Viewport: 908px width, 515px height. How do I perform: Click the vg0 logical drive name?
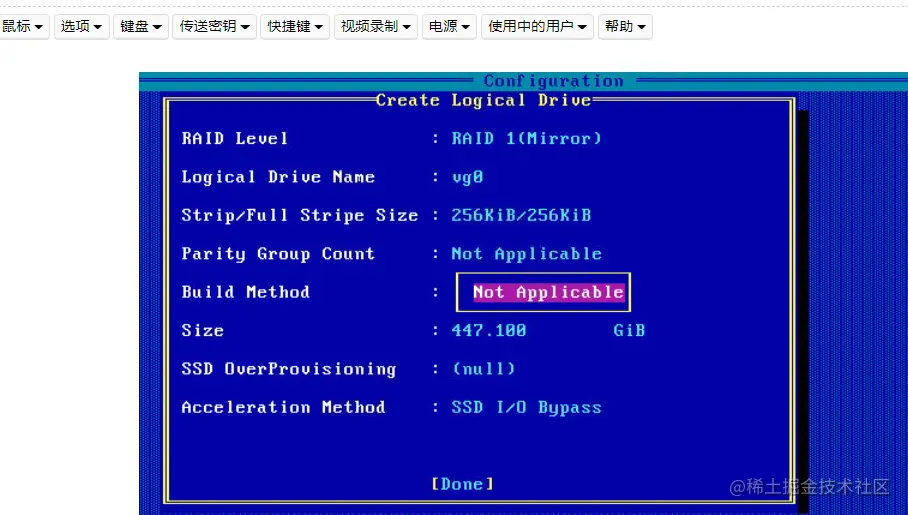pyautogui.click(x=467, y=177)
